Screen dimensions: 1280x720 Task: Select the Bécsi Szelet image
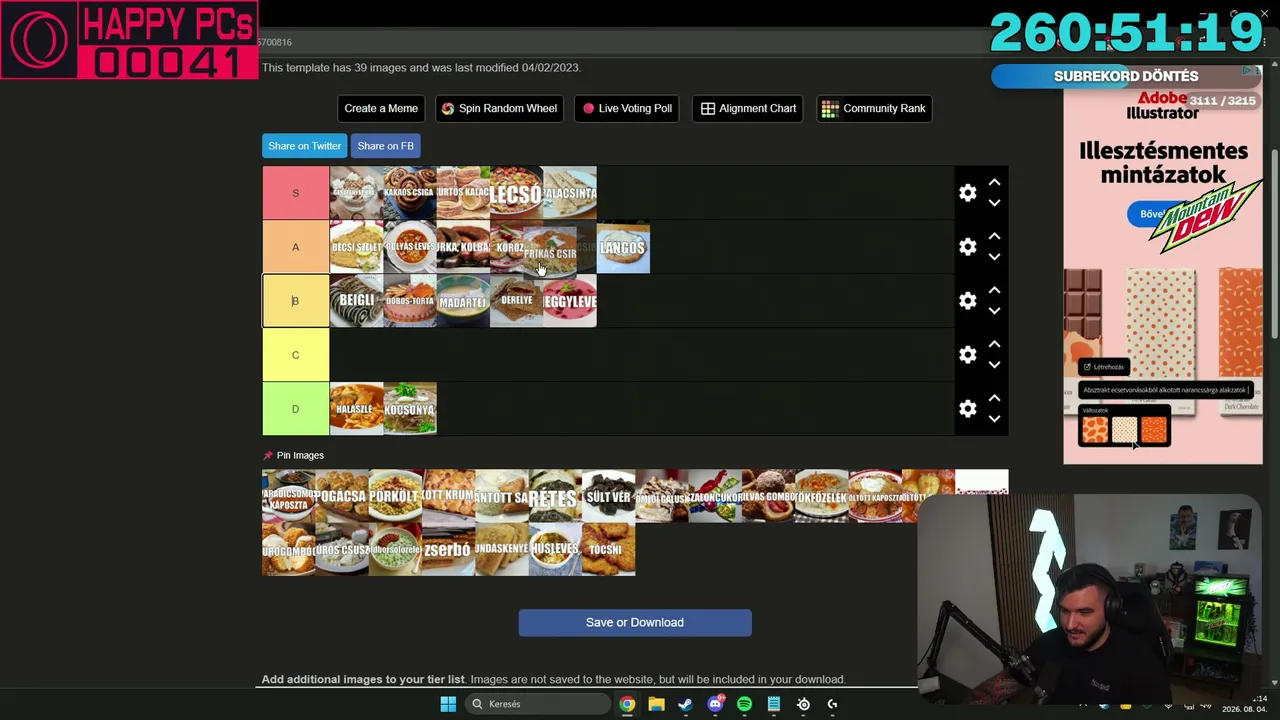point(356,247)
